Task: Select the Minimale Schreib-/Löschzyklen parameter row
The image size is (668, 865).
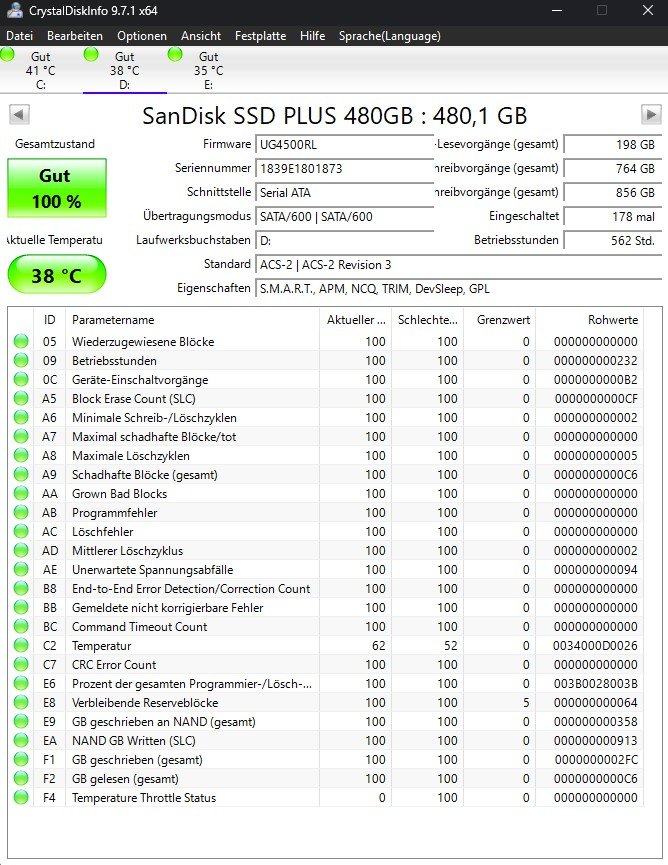Action: tap(326, 418)
